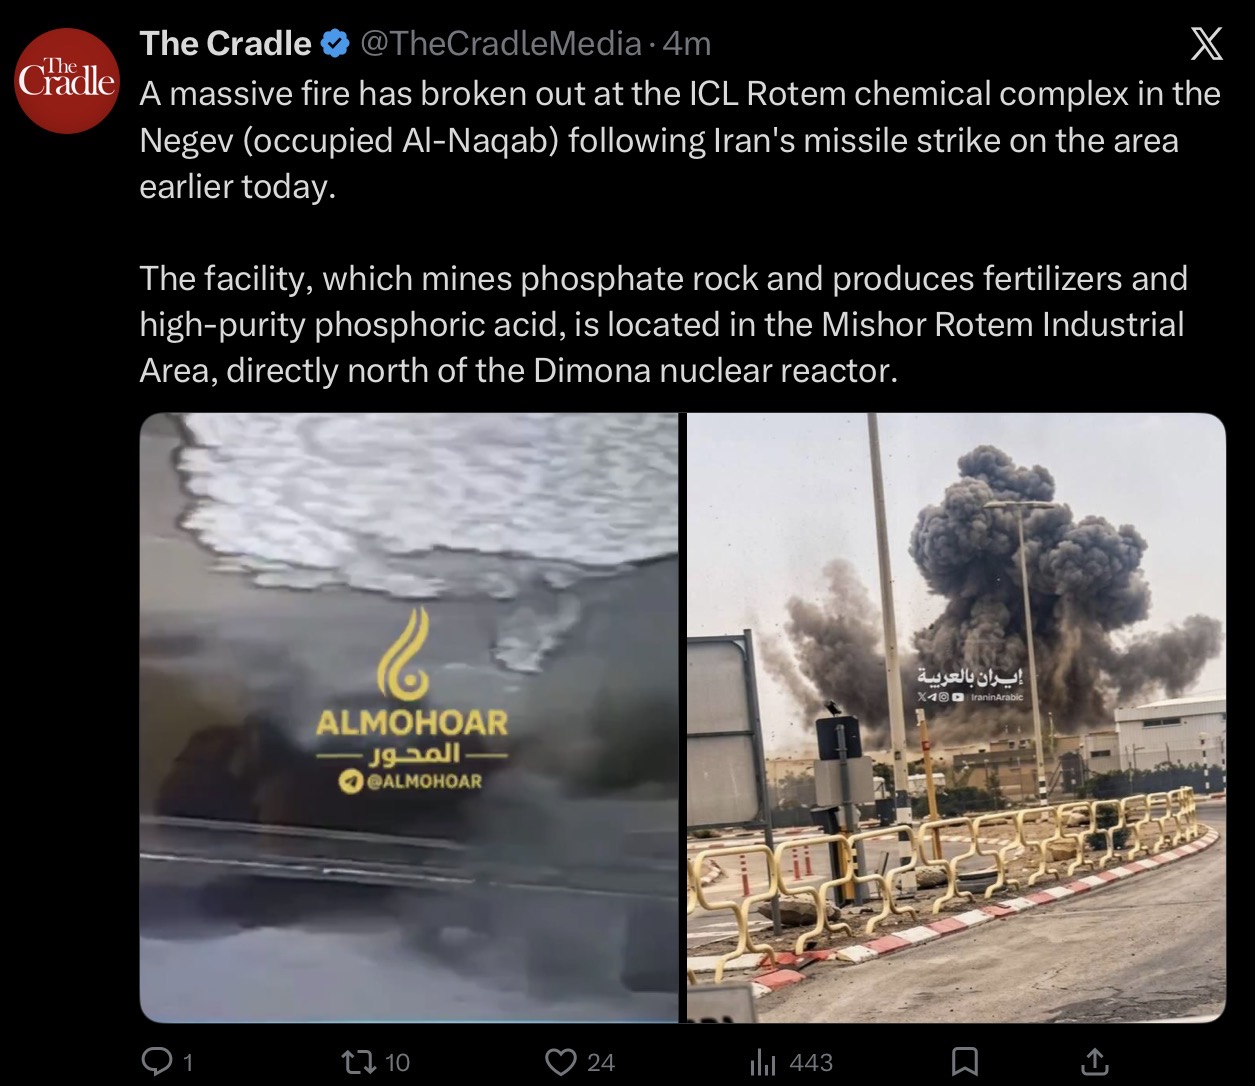Click the reply count 1
The image size is (1255, 1086).
coord(187,1062)
